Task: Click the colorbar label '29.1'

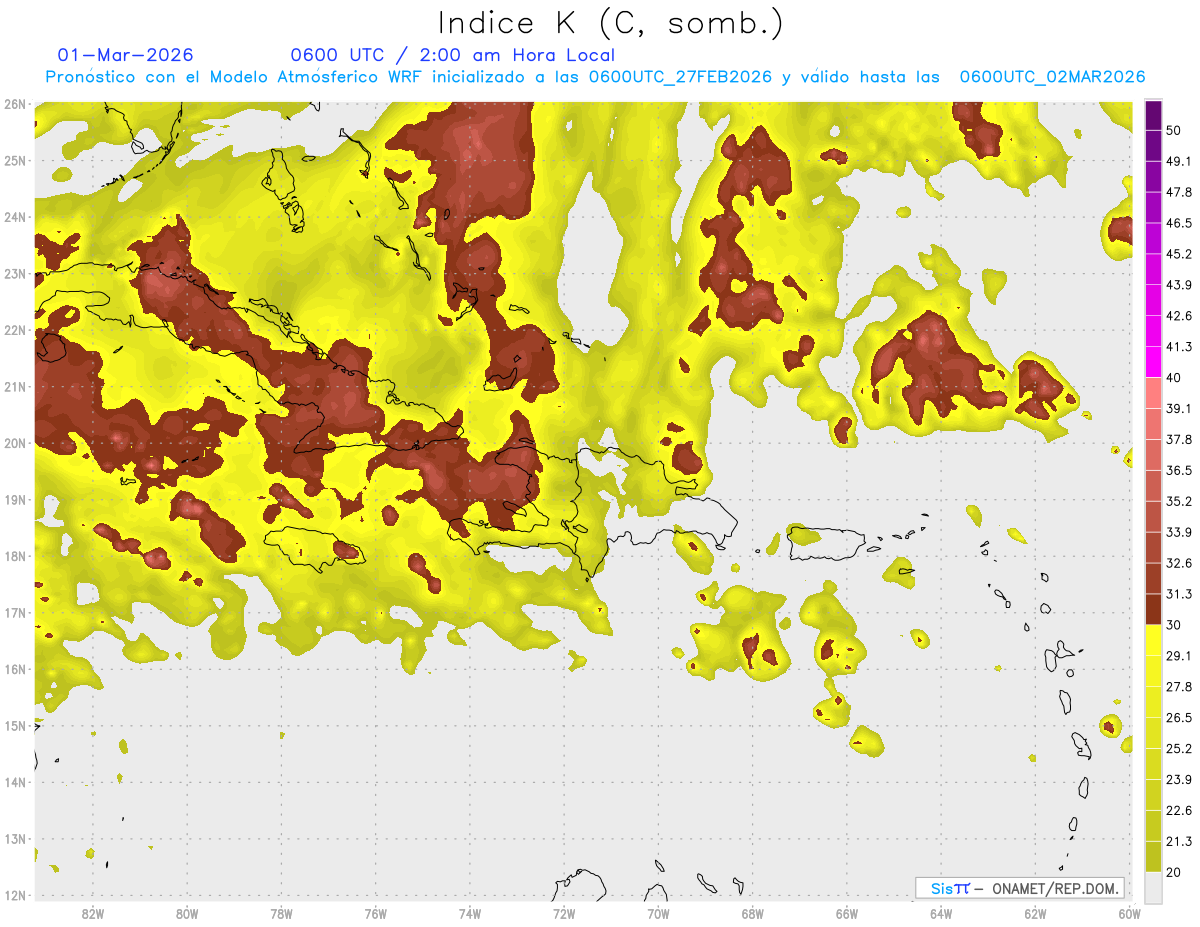Action: [1178, 655]
